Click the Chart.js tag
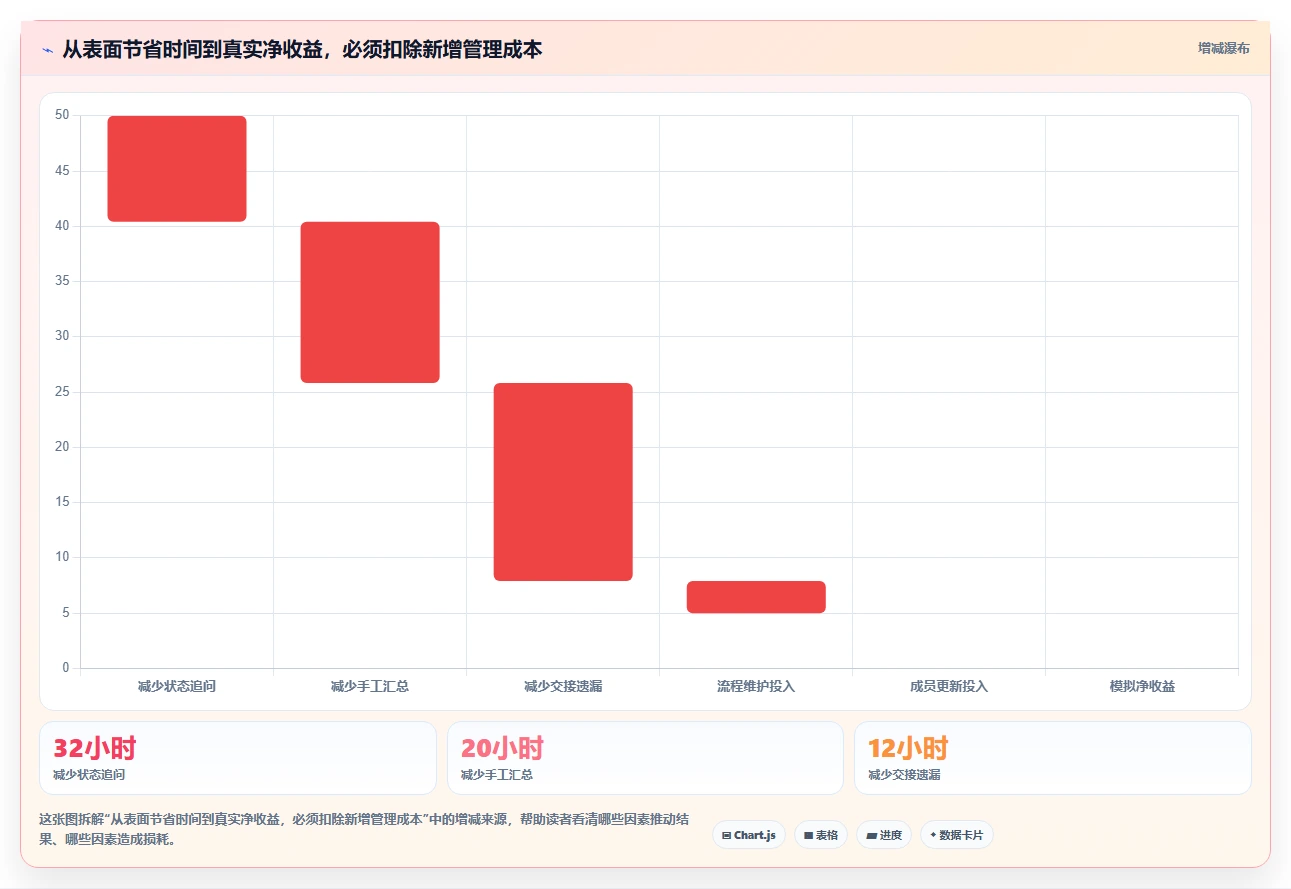This screenshot has height=889, width=1291. 749,835
